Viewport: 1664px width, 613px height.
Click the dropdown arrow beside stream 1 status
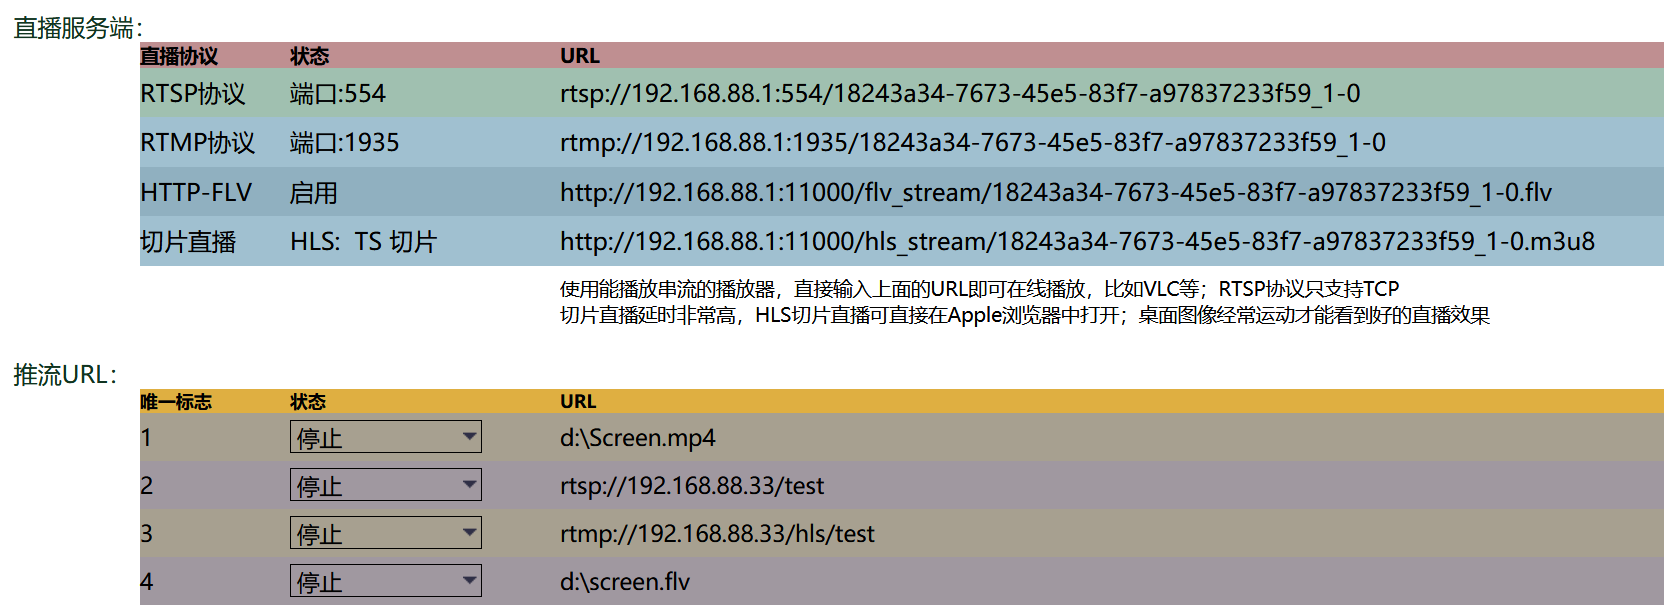[x=468, y=437]
